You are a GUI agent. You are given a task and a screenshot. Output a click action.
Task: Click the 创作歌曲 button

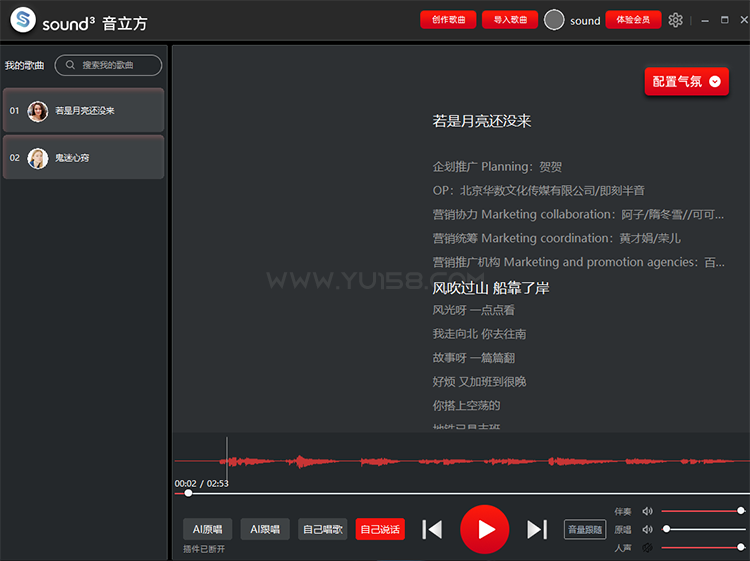click(x=448, y=20)
